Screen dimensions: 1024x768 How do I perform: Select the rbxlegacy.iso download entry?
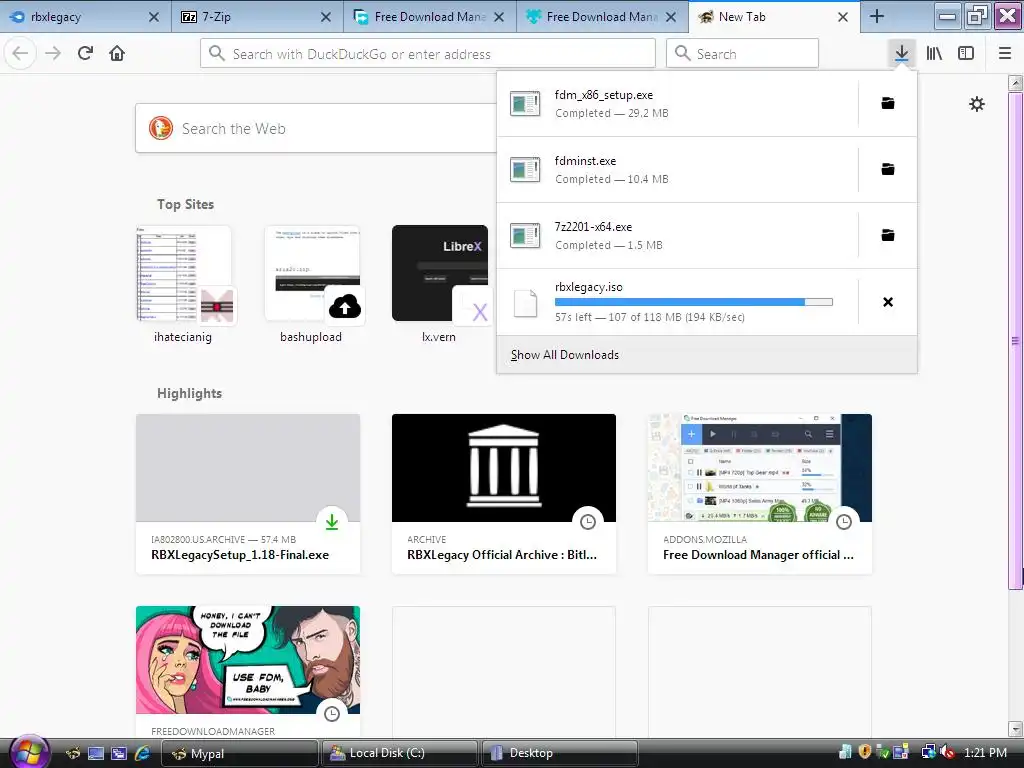point(677,302)
